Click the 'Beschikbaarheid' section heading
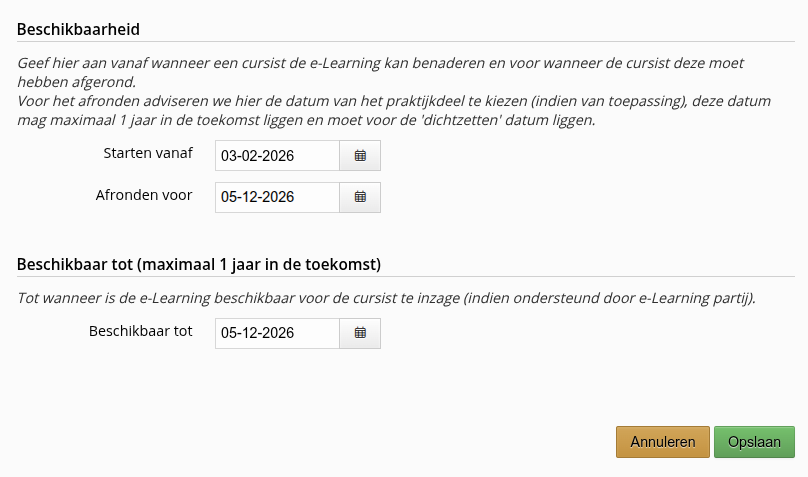 point(77,30)
